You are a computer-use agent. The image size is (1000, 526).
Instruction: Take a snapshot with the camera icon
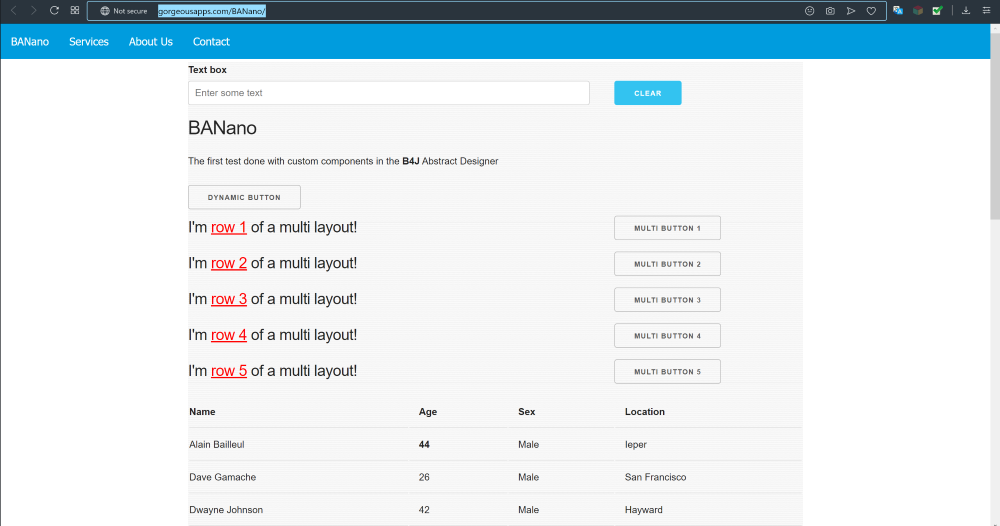pyautogui.click(x=830, y=11)
